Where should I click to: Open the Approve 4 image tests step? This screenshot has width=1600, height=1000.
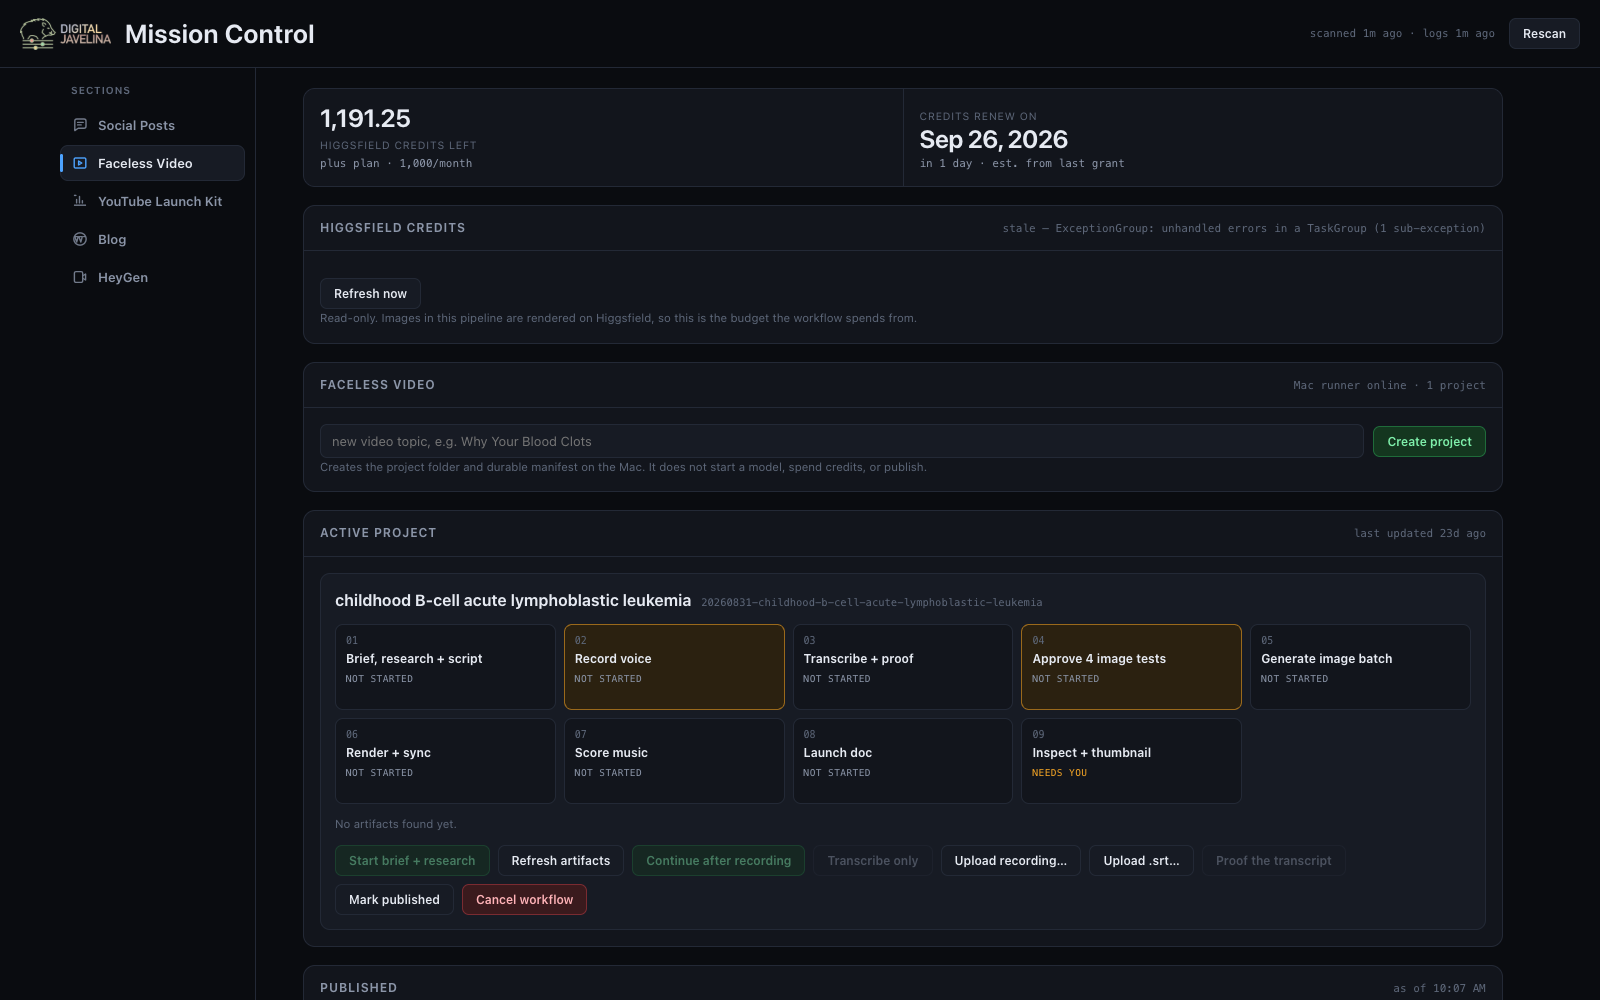click(x=1131, y=667)
